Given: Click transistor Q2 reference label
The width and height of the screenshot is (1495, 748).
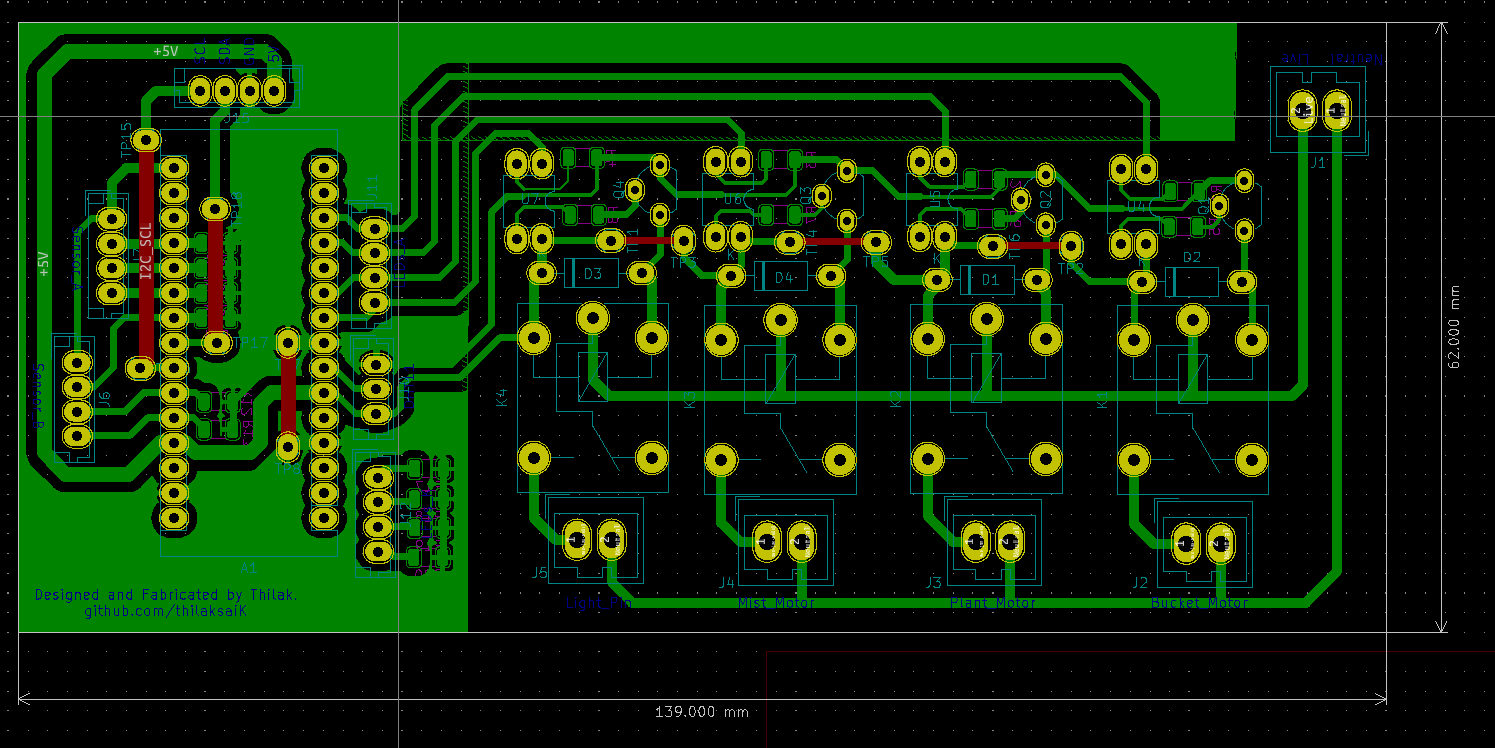Looking at the screenshot, I should coord(1045,197).
